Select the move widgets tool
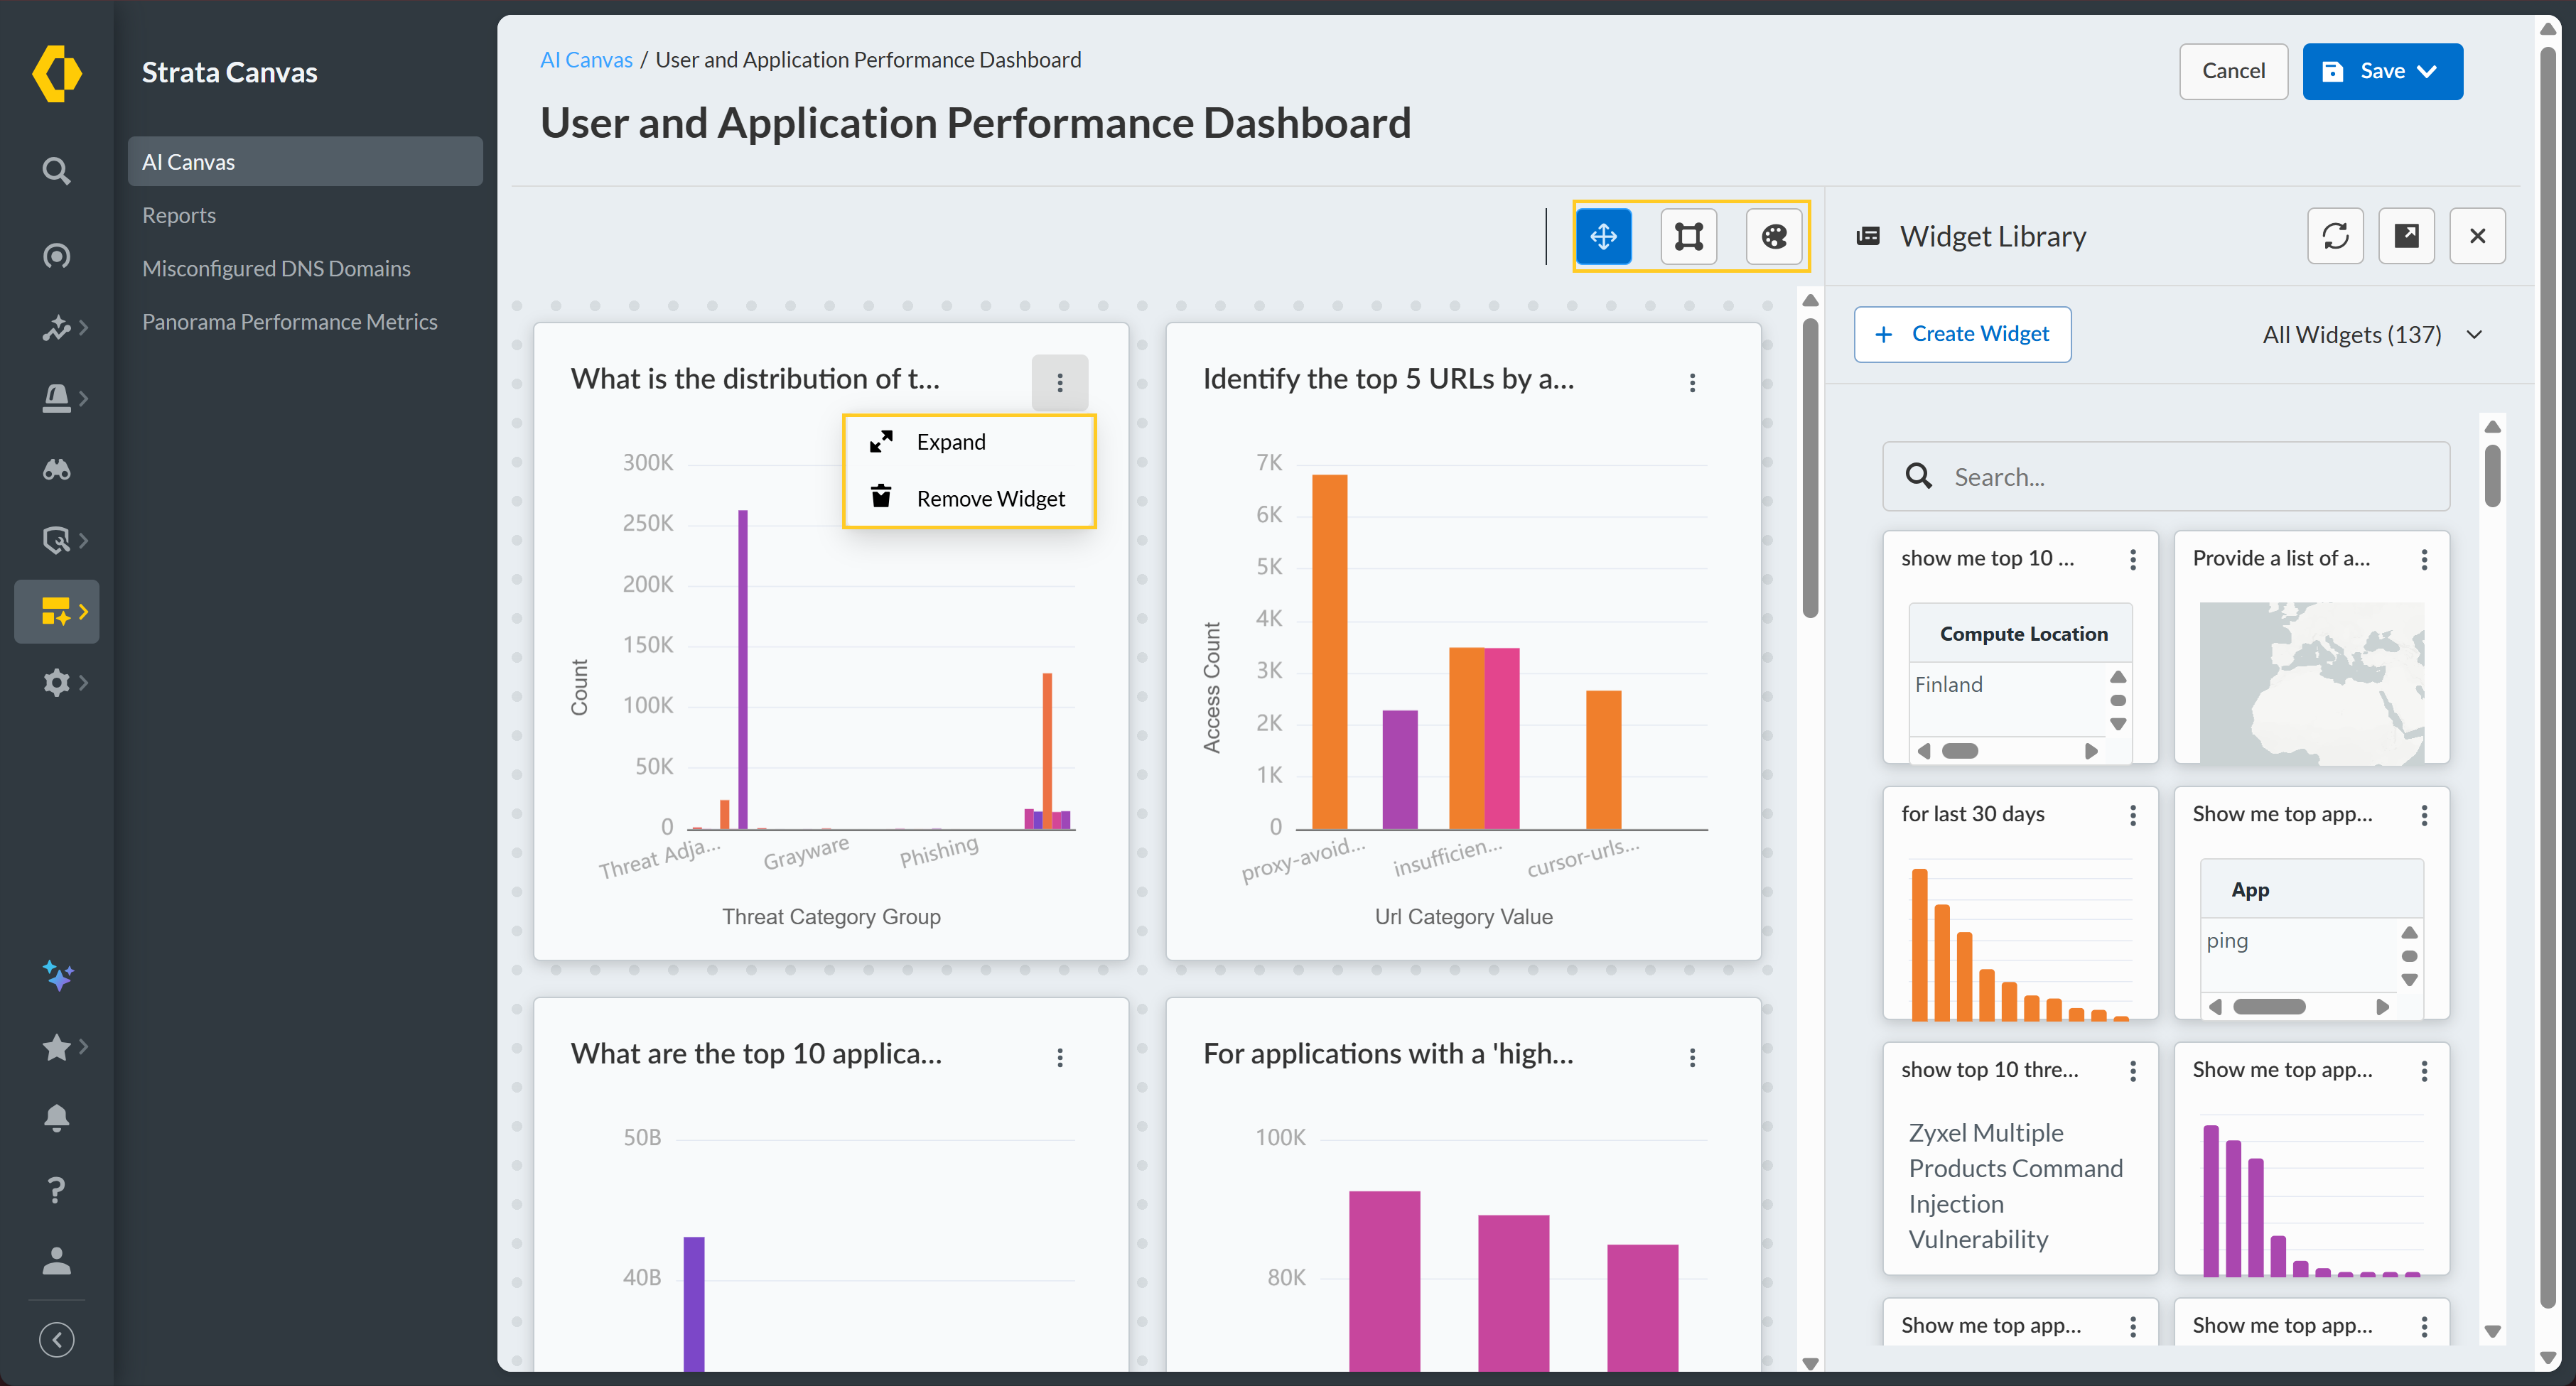Screen dimensions: 2576x1386 (1603, 237)
